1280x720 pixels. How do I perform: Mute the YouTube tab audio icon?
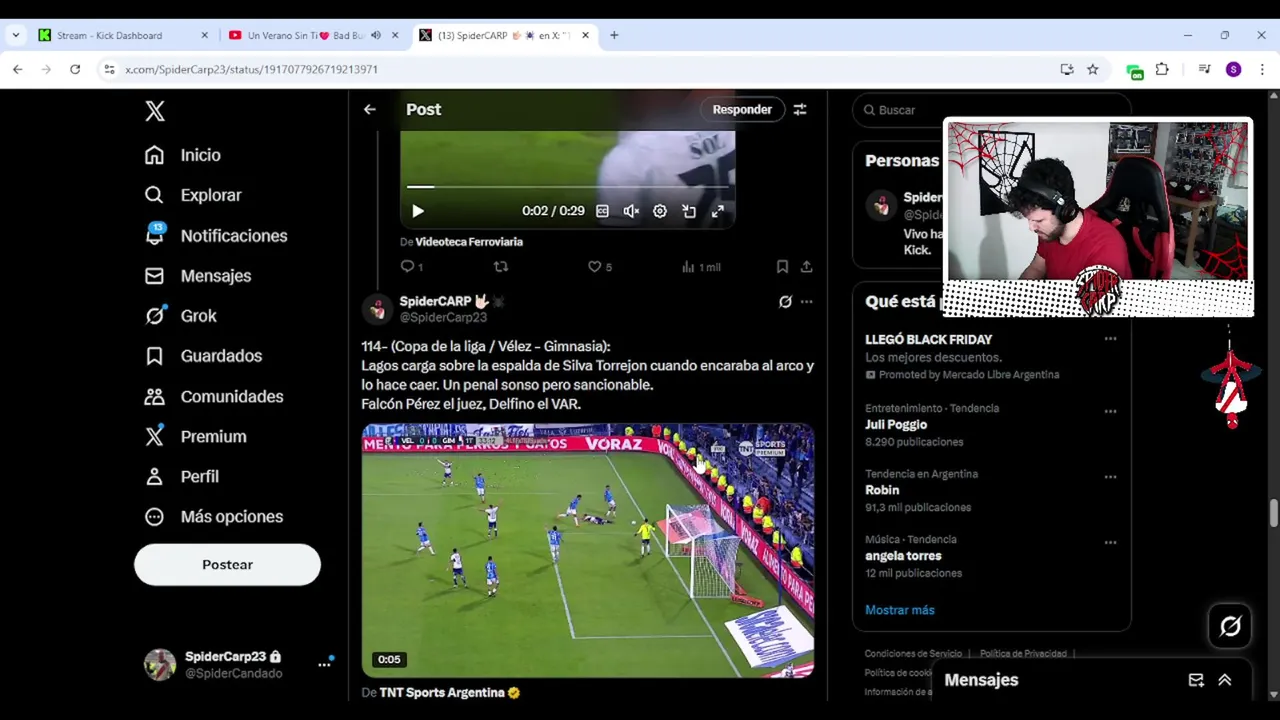376,35
